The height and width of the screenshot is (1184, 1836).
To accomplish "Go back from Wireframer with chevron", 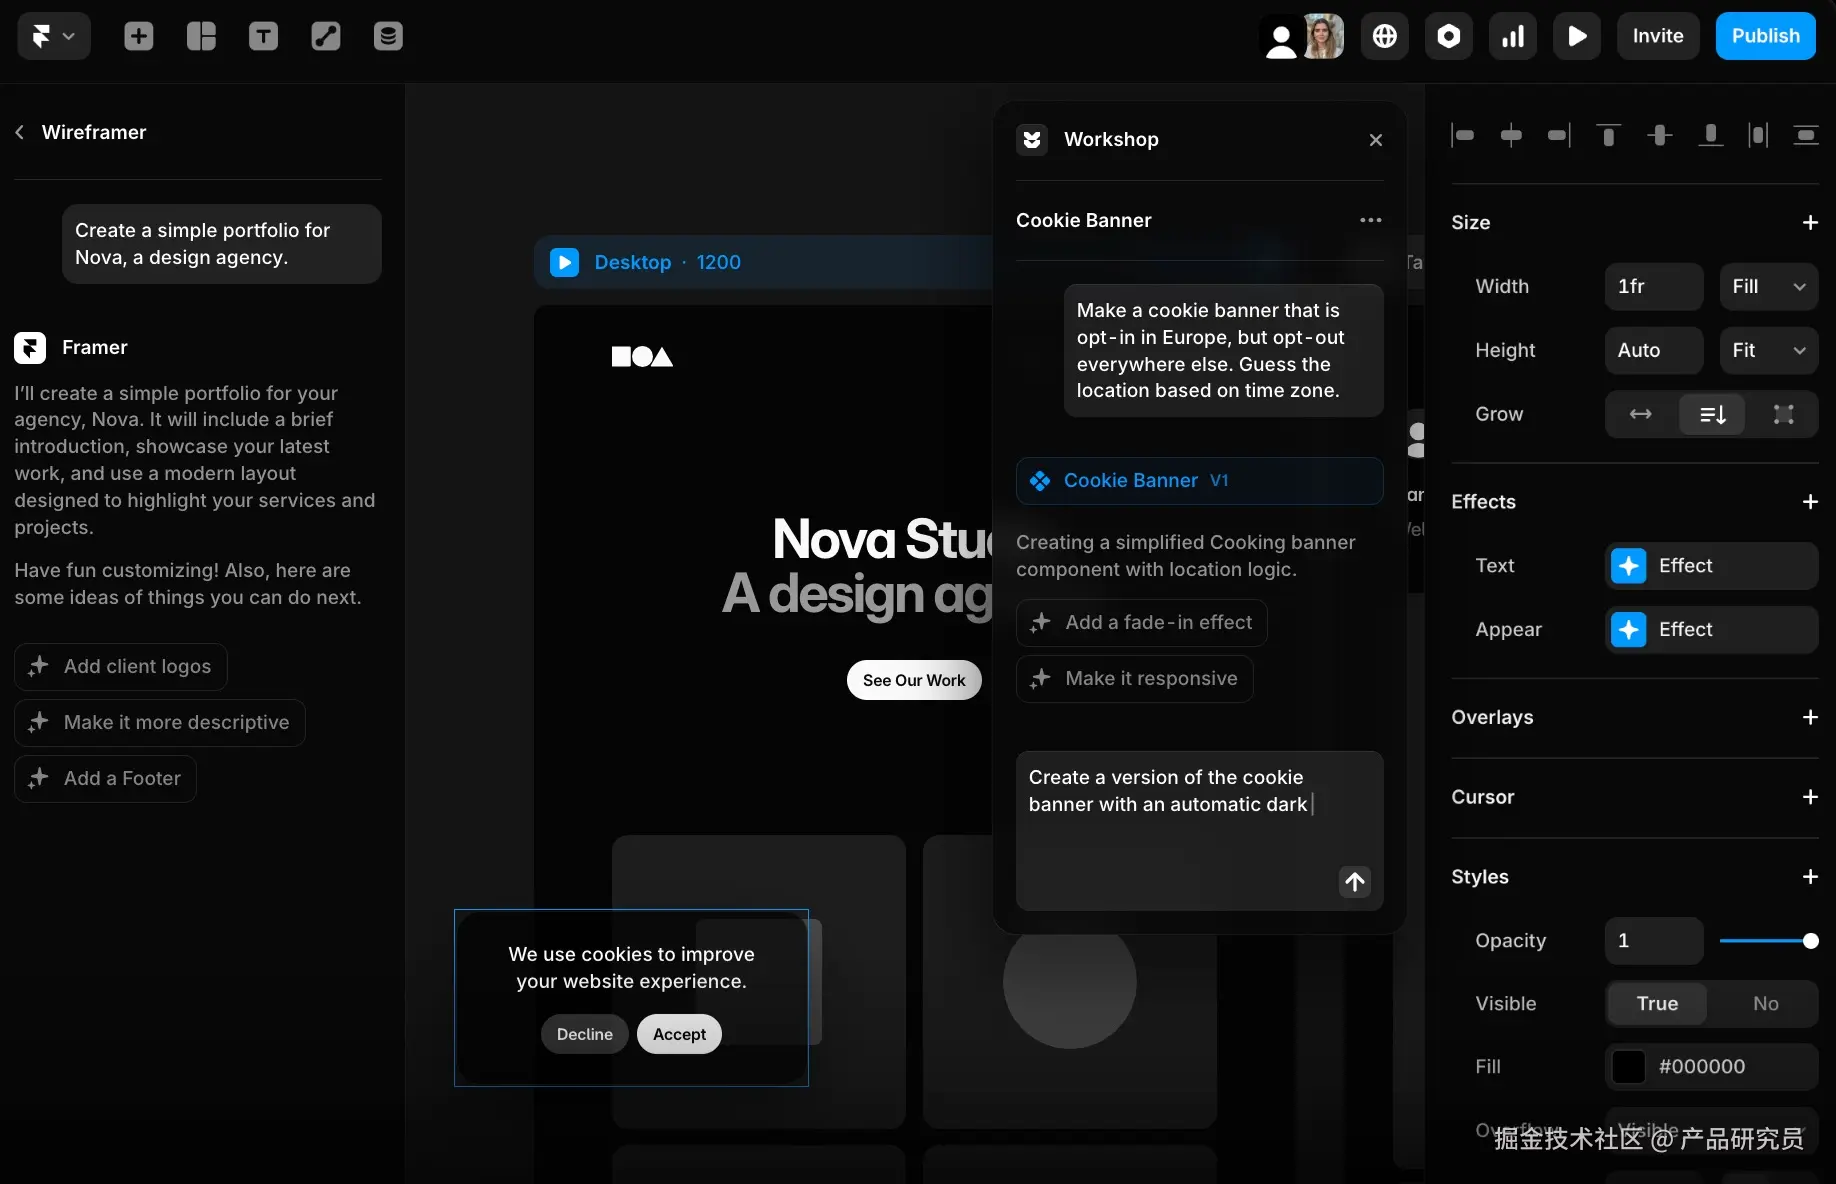I will (19, 132).
